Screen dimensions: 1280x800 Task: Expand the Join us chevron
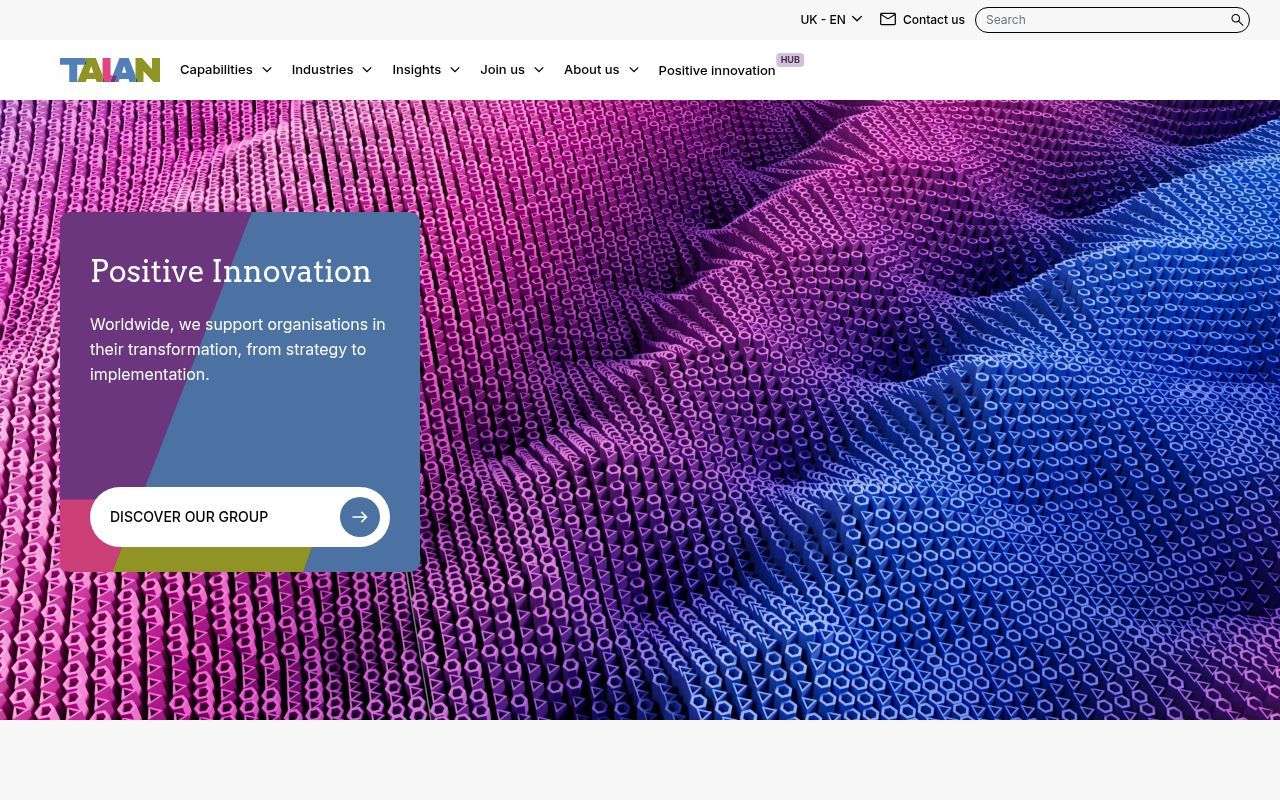(x=539, y=70)
